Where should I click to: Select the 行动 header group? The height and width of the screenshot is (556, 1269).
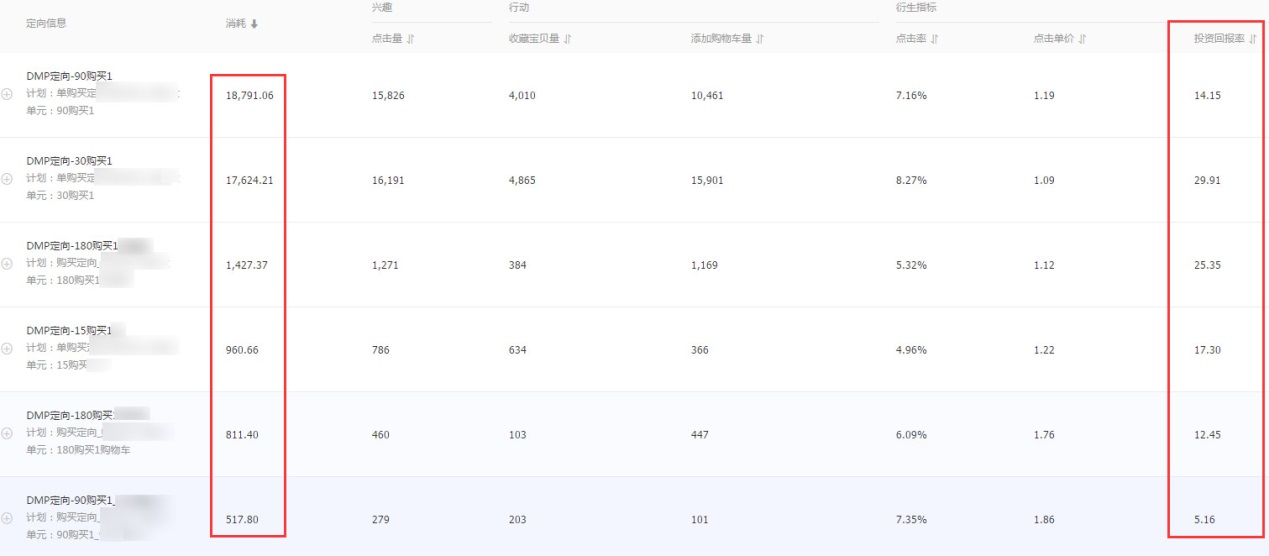[x=518, y=8]
